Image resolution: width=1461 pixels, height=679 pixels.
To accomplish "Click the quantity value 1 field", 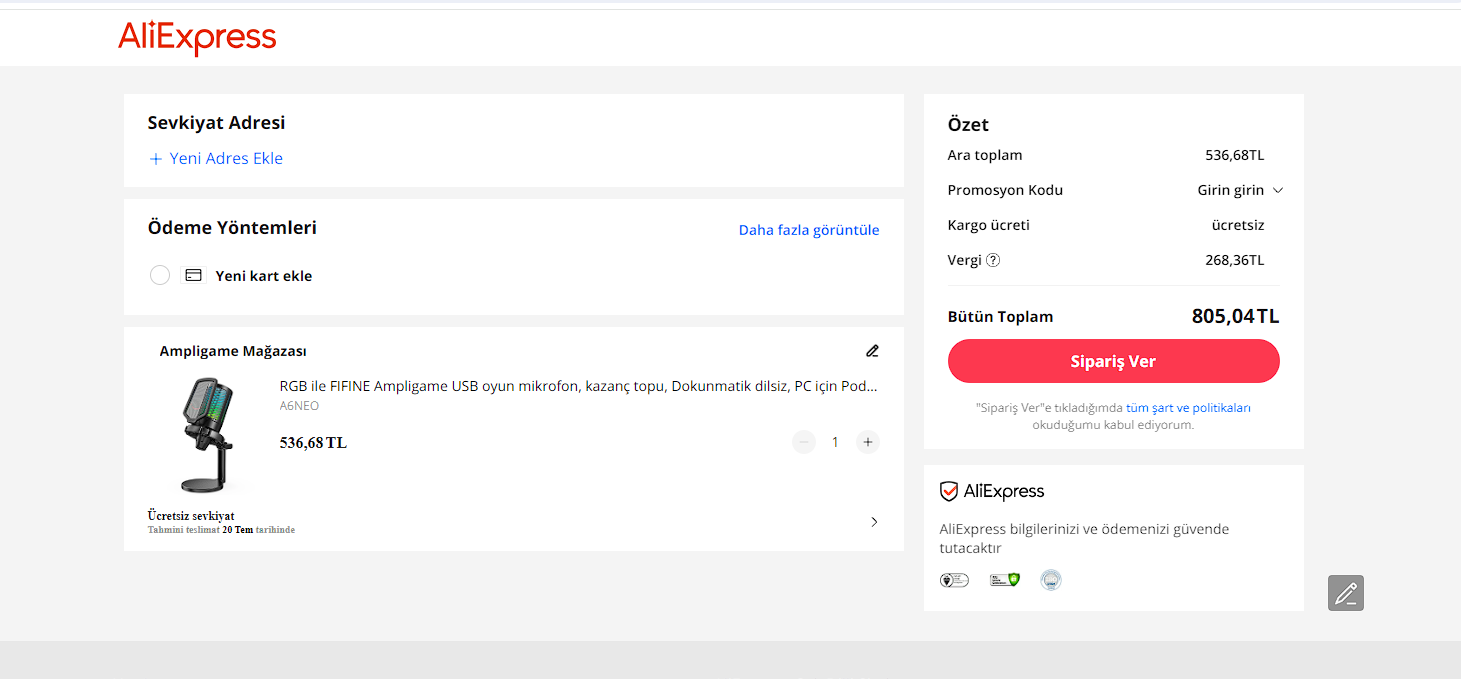I will click(836, 442).
